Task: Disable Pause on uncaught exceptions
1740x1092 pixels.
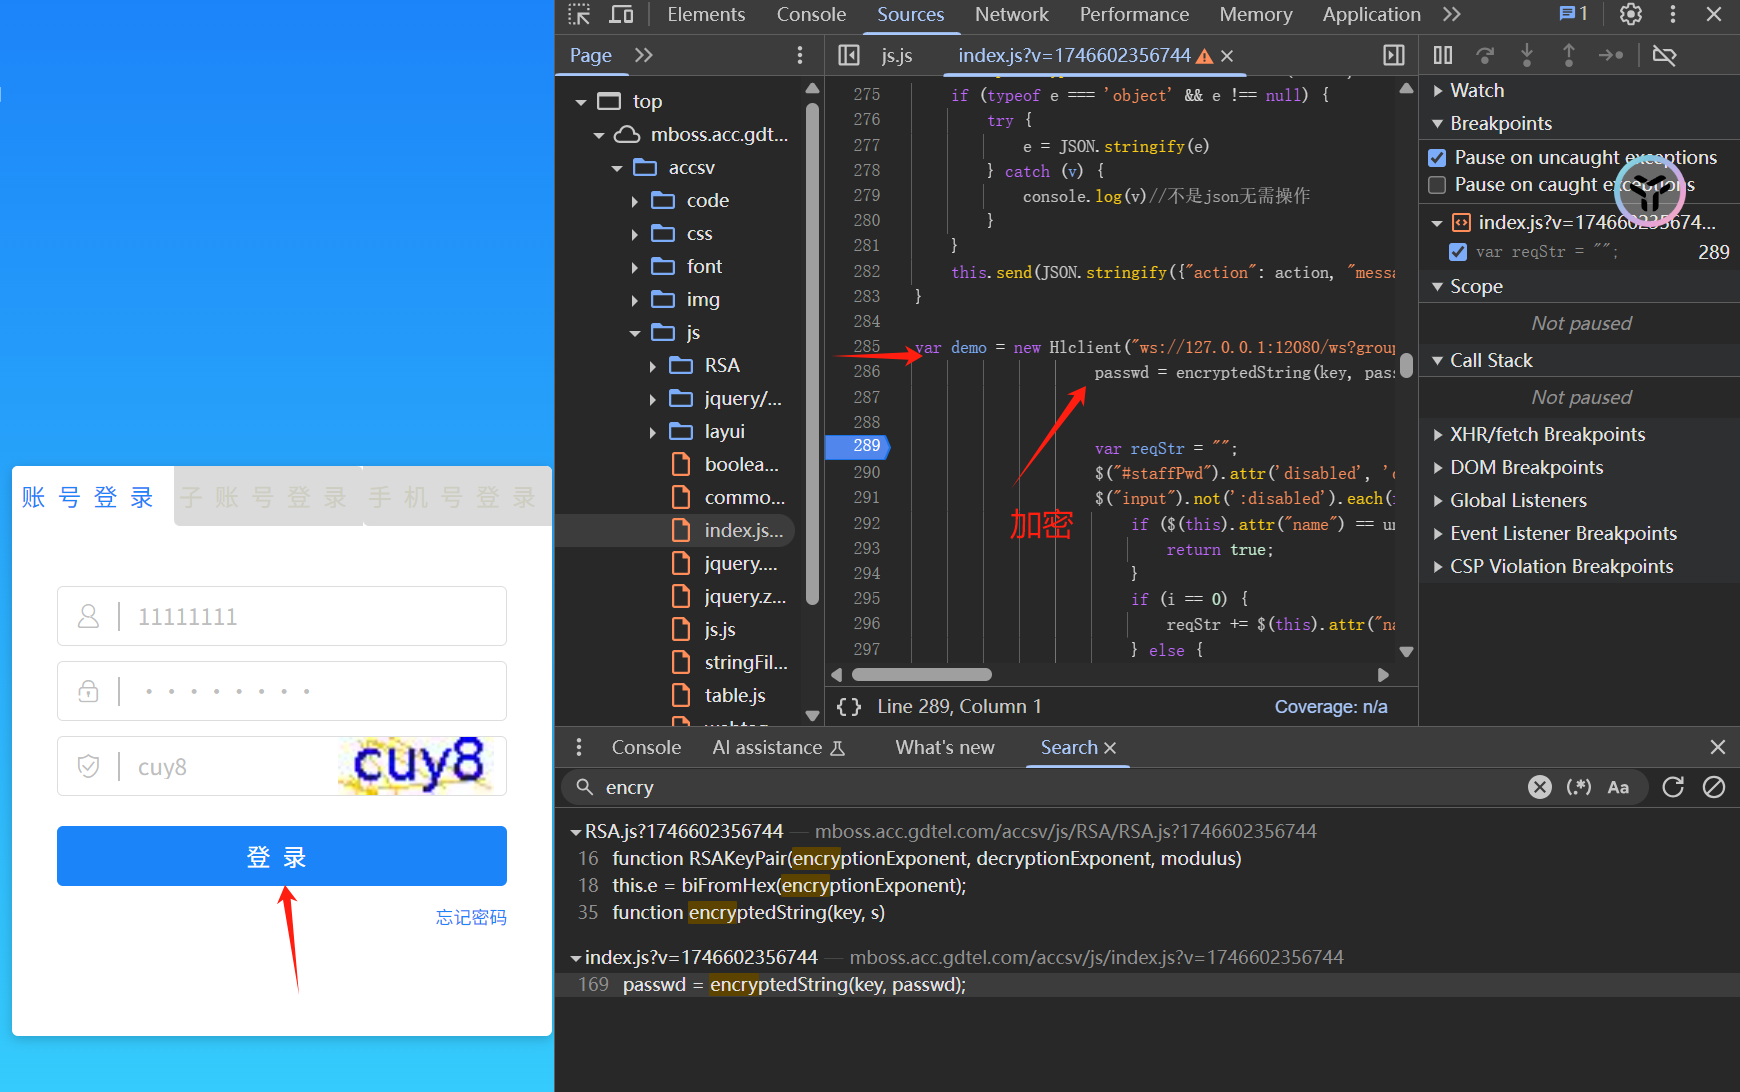Action: (1437, 158)
